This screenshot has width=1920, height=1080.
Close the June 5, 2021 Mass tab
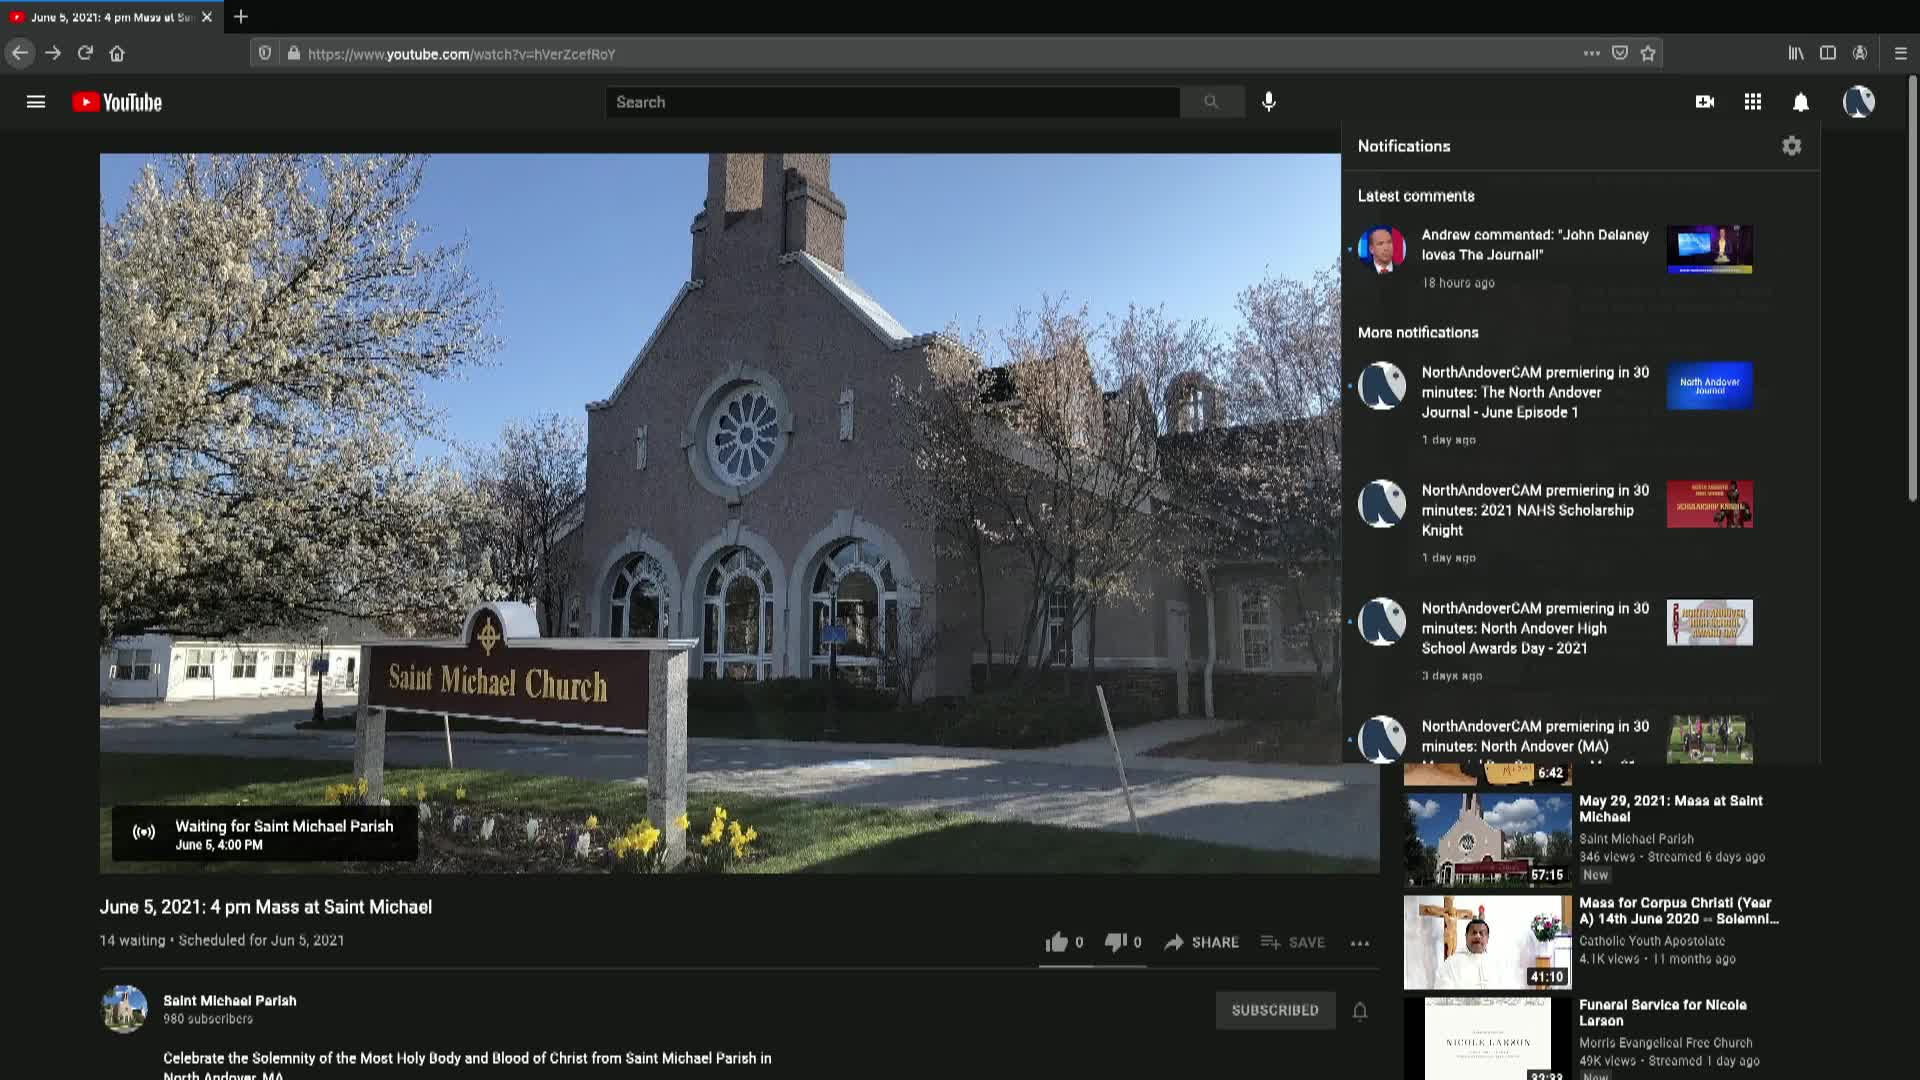[x=207, y=17]
